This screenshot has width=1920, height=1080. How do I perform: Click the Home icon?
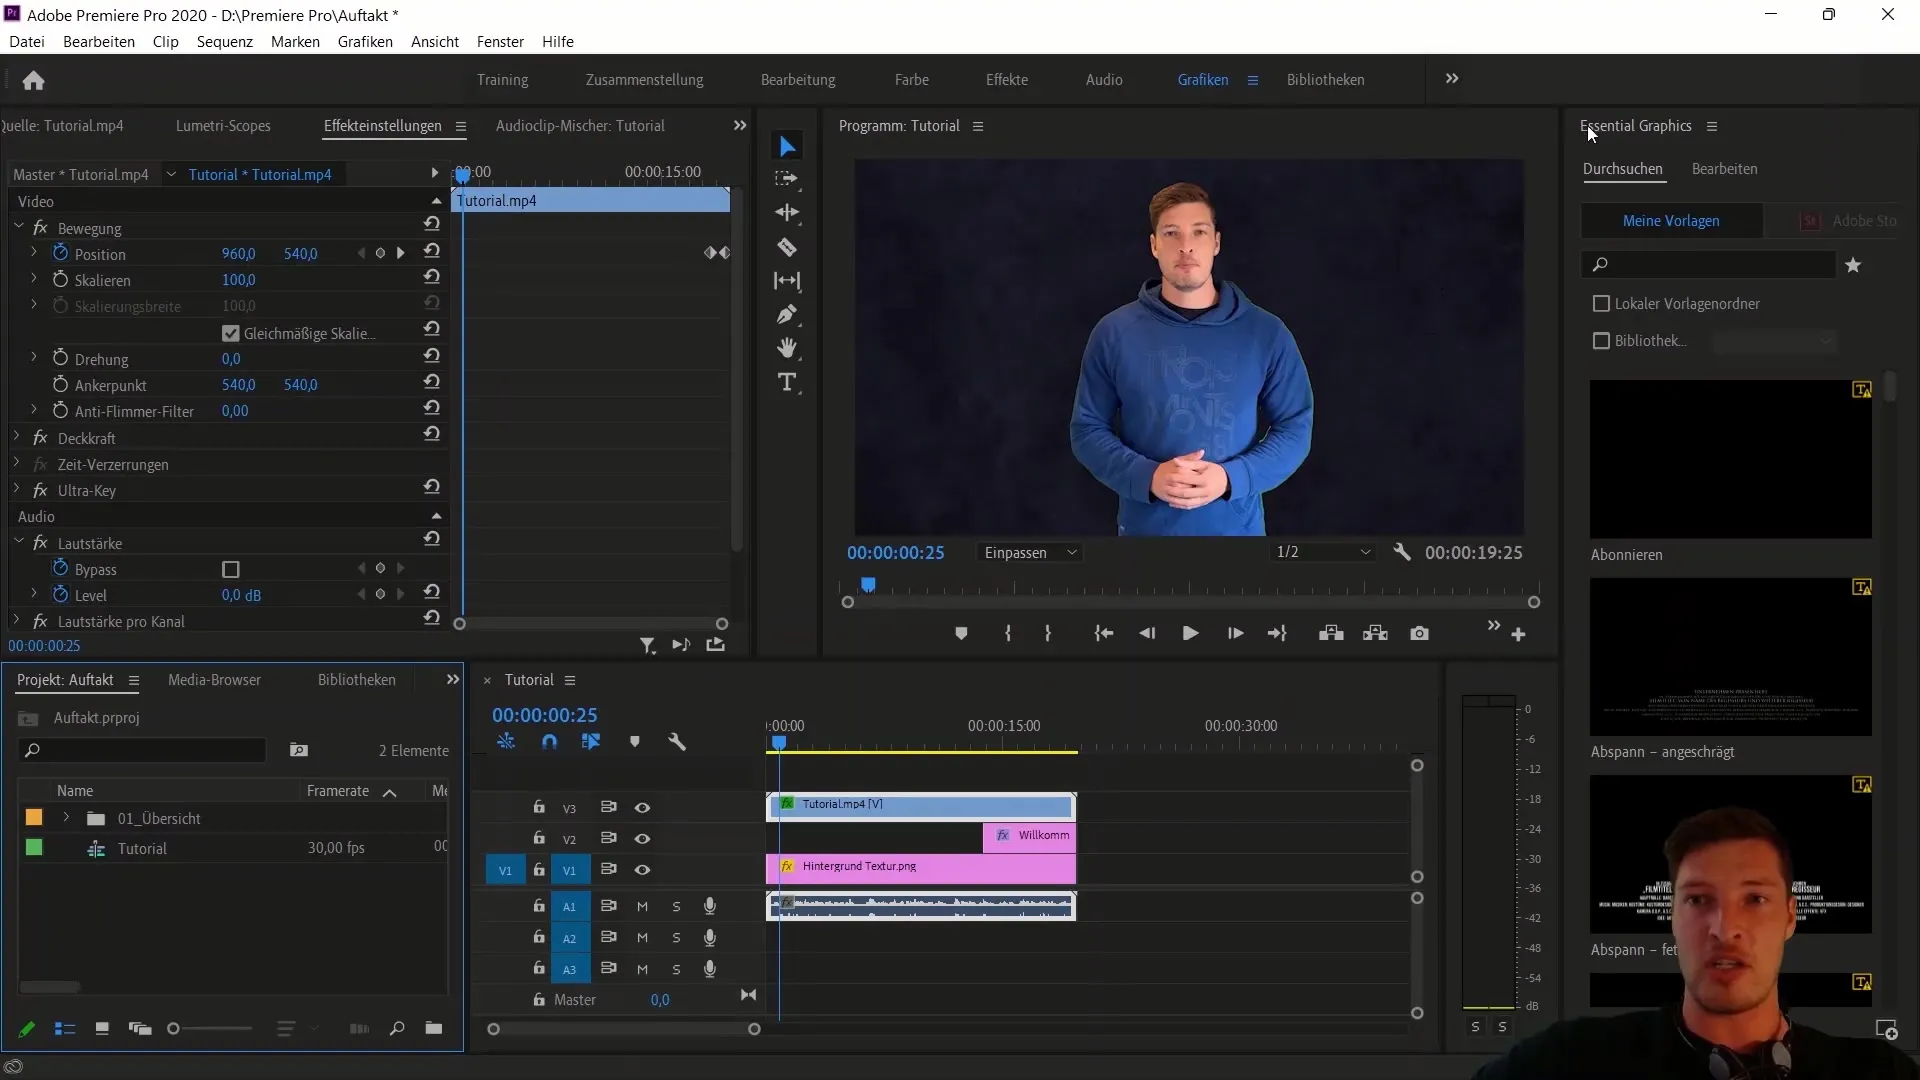click(33, 80)
